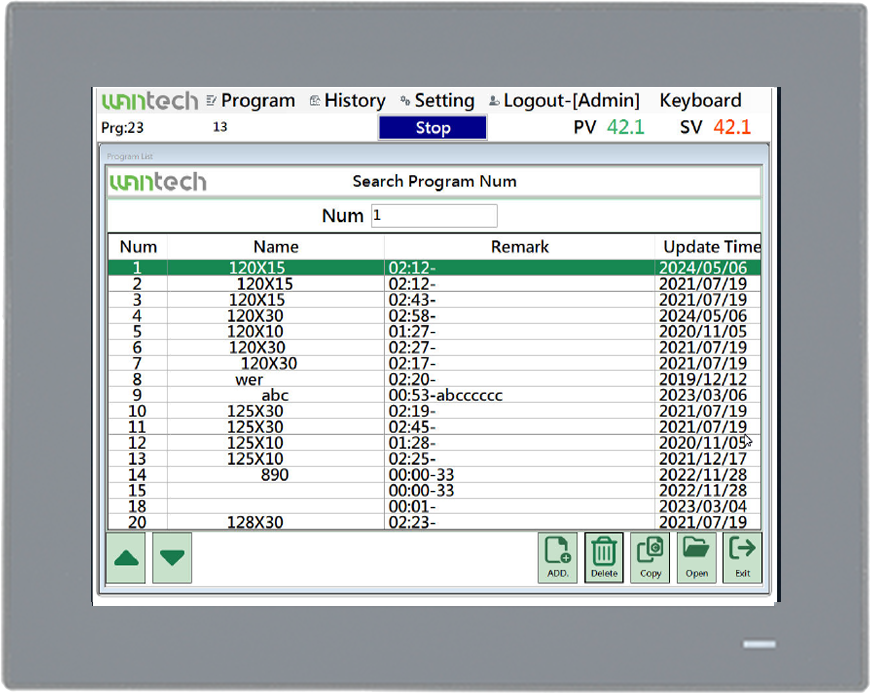This screenshot has width=870, height=694.
Task: Open the Program menu
Action: [x=251, y=100]
